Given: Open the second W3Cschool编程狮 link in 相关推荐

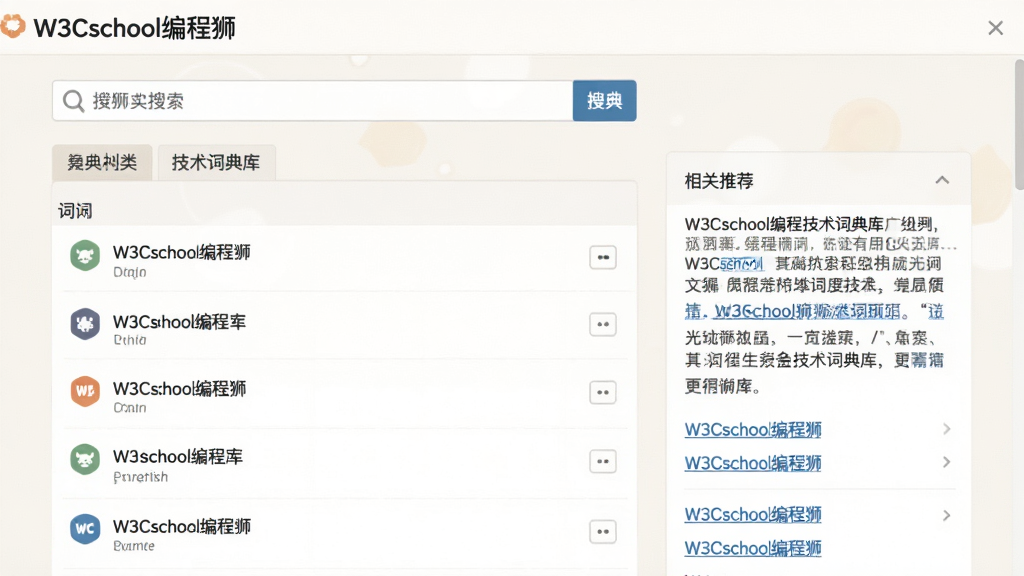Looking at the screenshot, I should point(753,463).
